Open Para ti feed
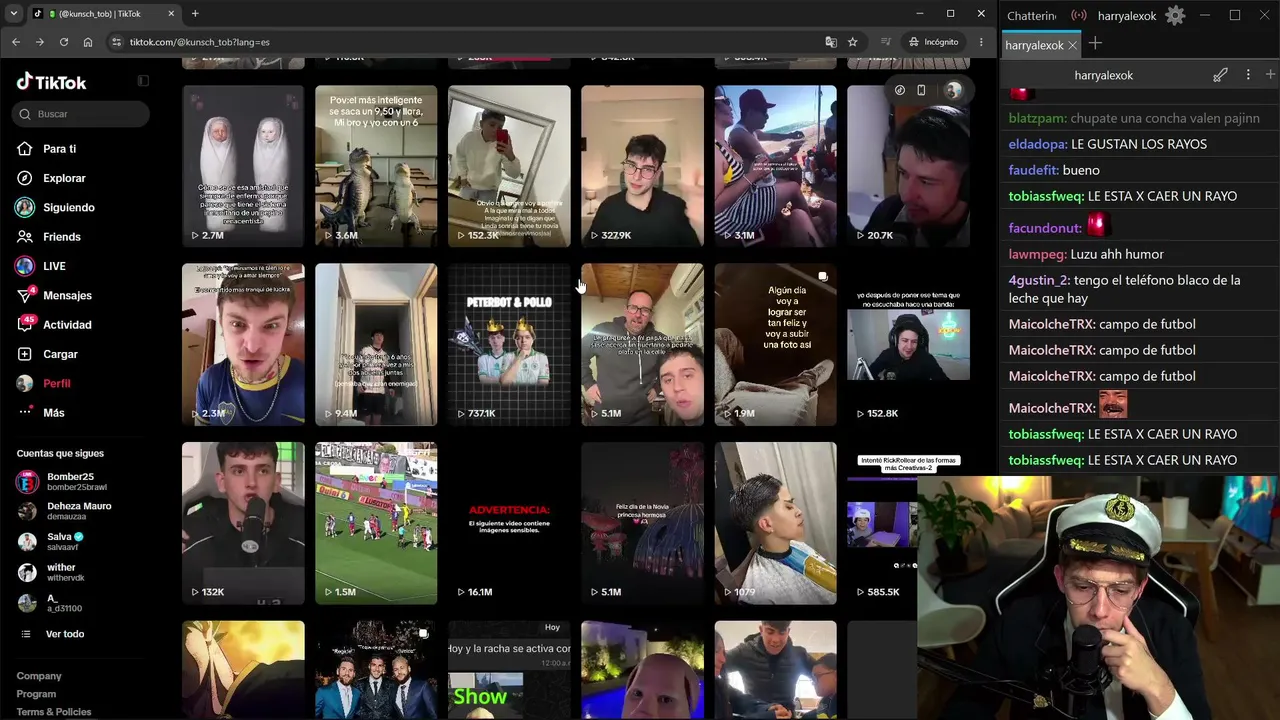The height and width of the screenshot is (720, 1280). (59, 149)
